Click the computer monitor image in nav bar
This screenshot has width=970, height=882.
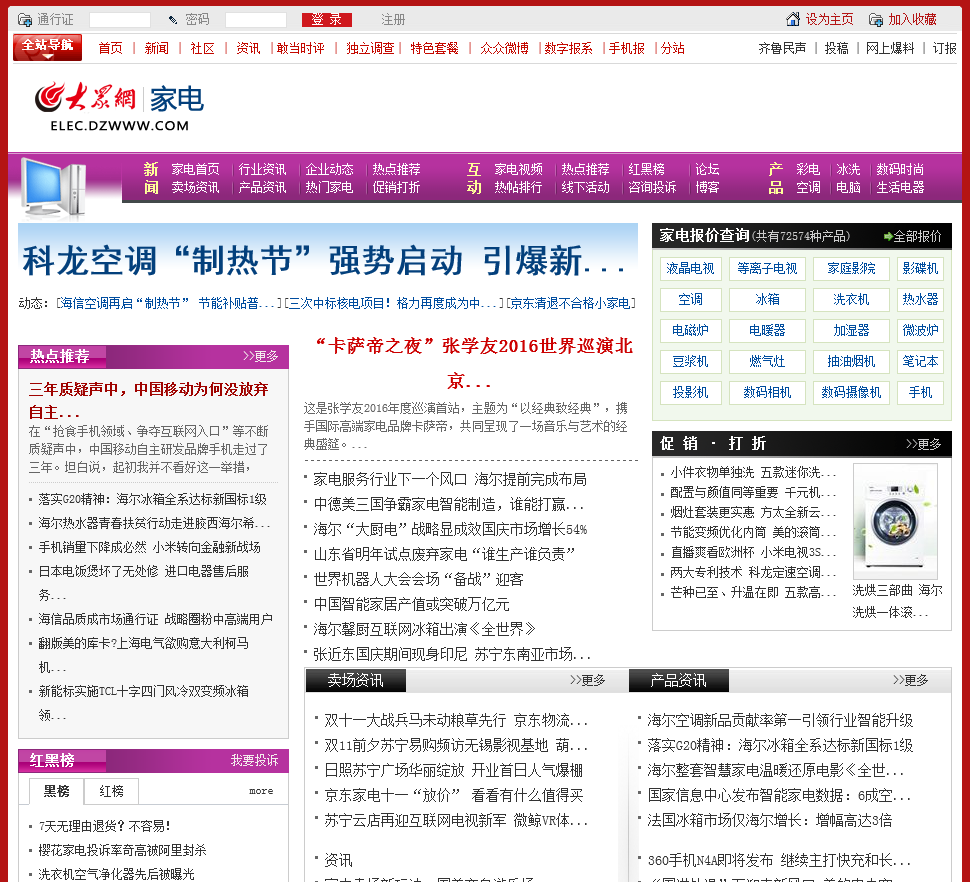[x=53, y=189]
